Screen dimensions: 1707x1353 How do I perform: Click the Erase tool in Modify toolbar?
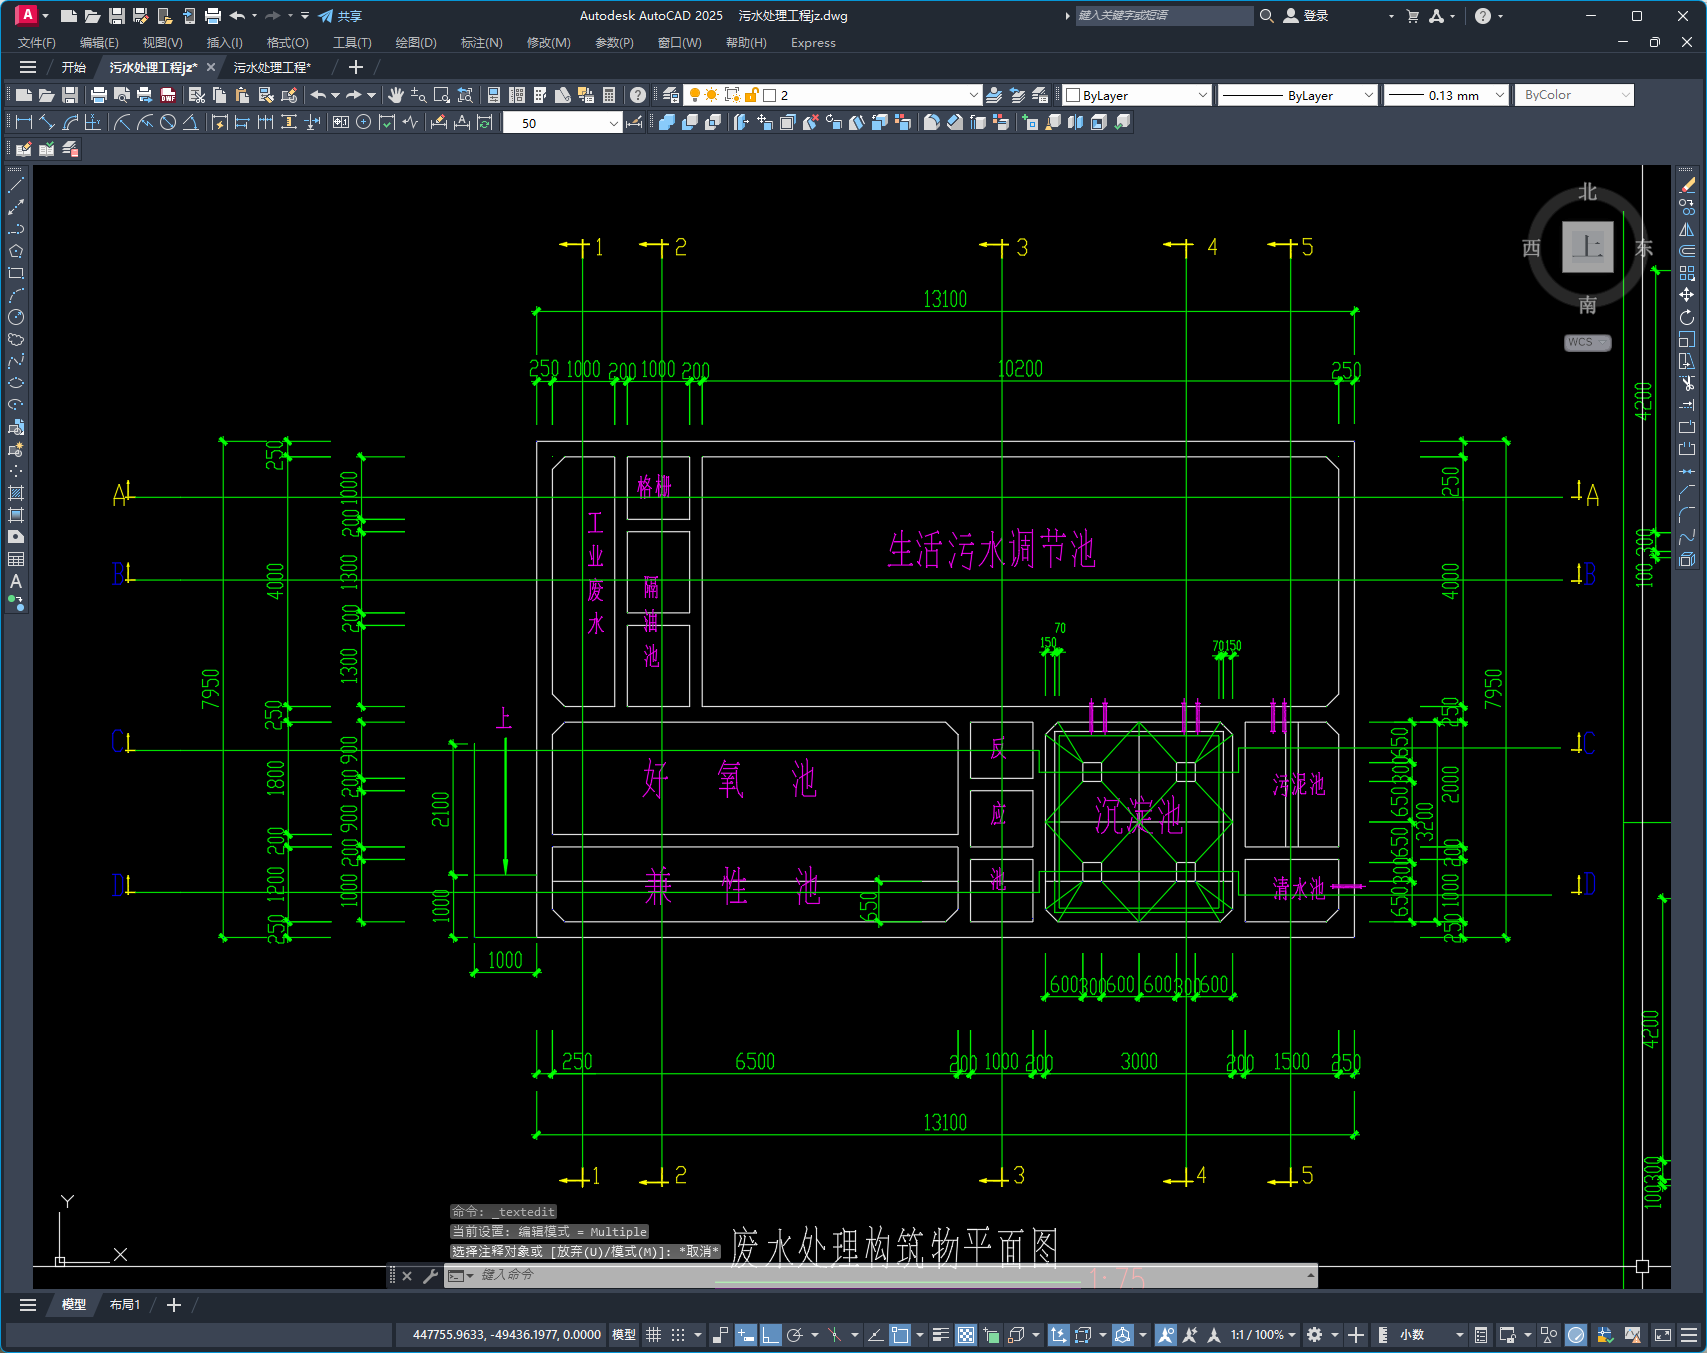pos(1687,185)
